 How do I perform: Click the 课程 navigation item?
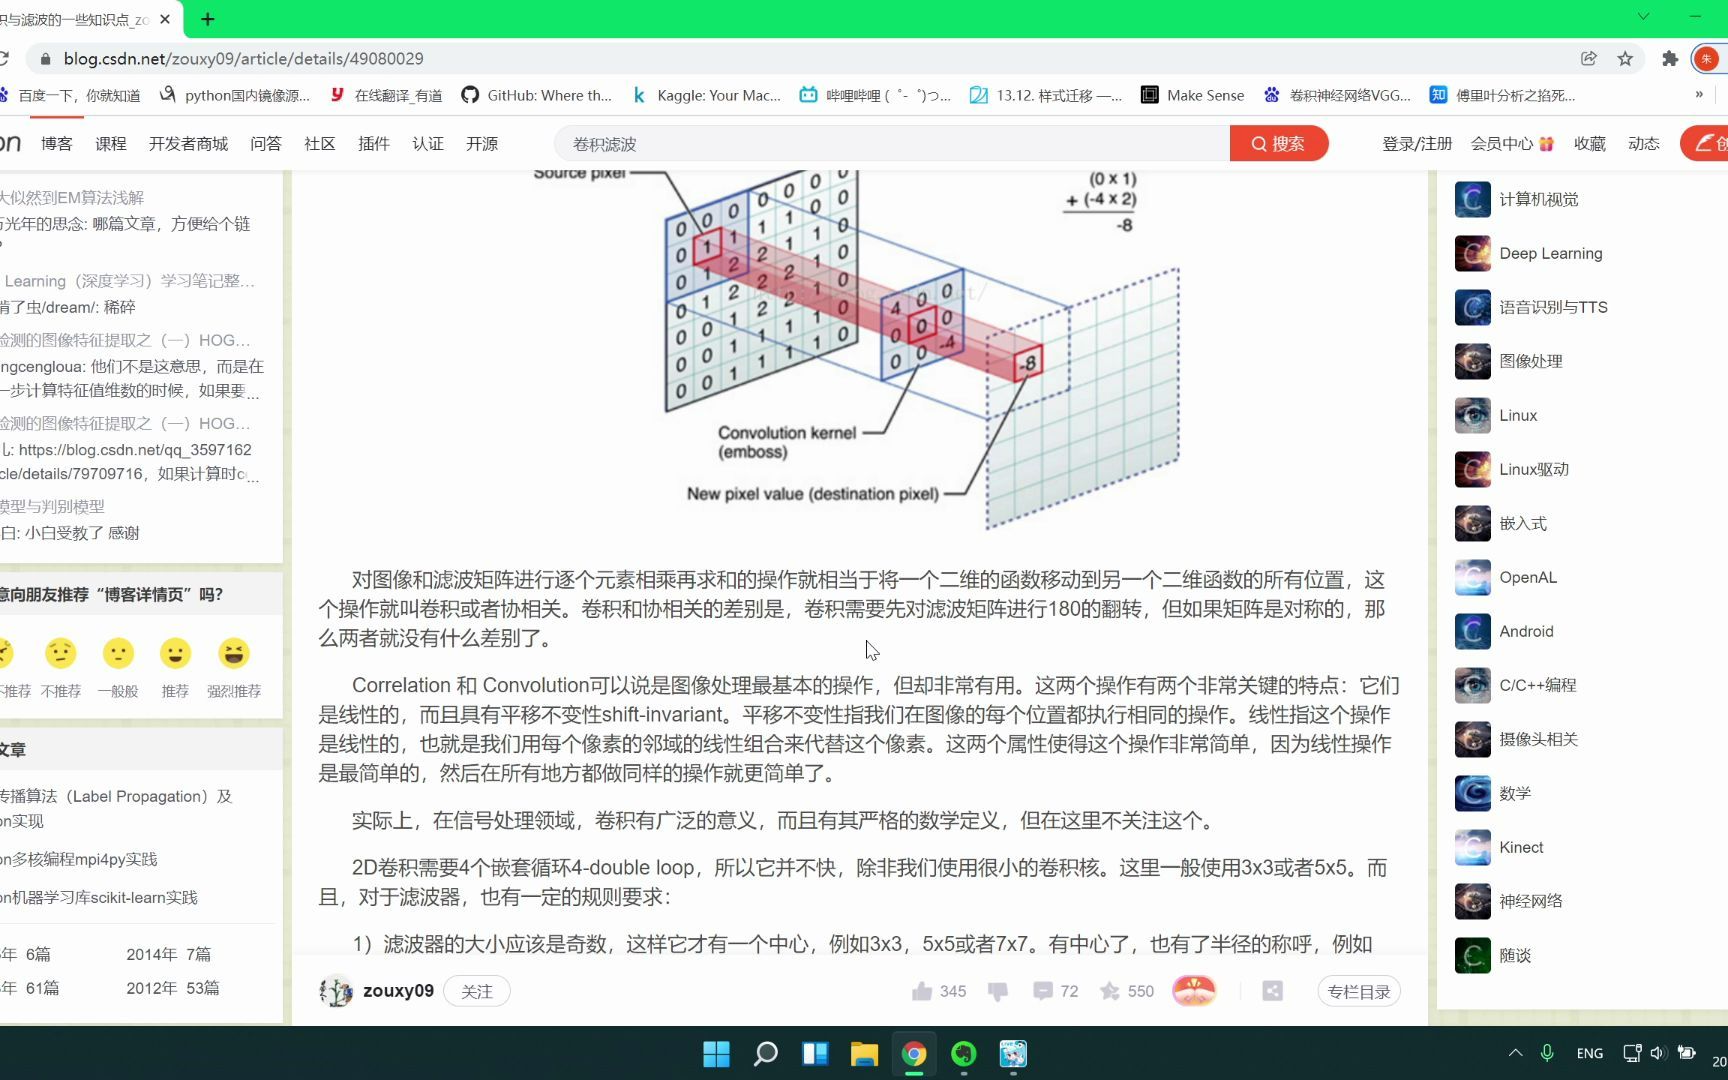(111, 144)
